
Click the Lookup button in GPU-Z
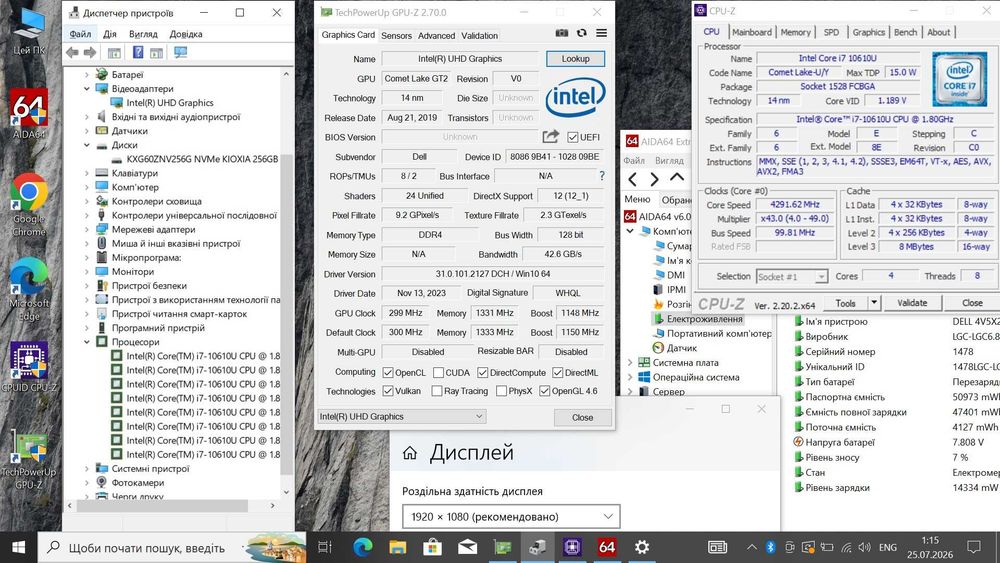point(575,59)
